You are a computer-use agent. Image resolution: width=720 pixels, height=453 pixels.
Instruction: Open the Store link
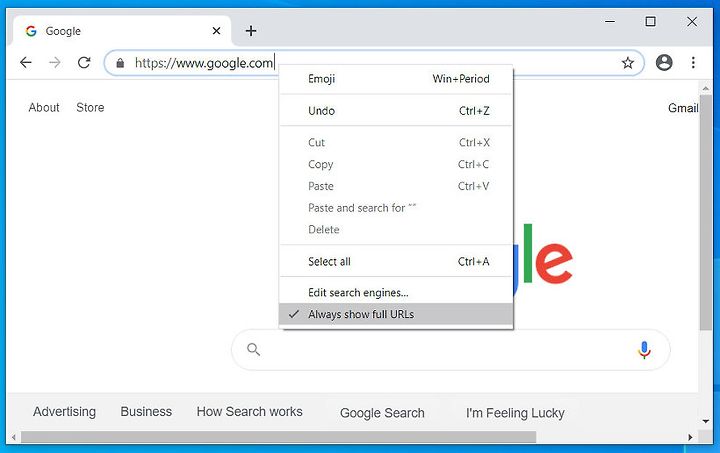click(90, 107)
